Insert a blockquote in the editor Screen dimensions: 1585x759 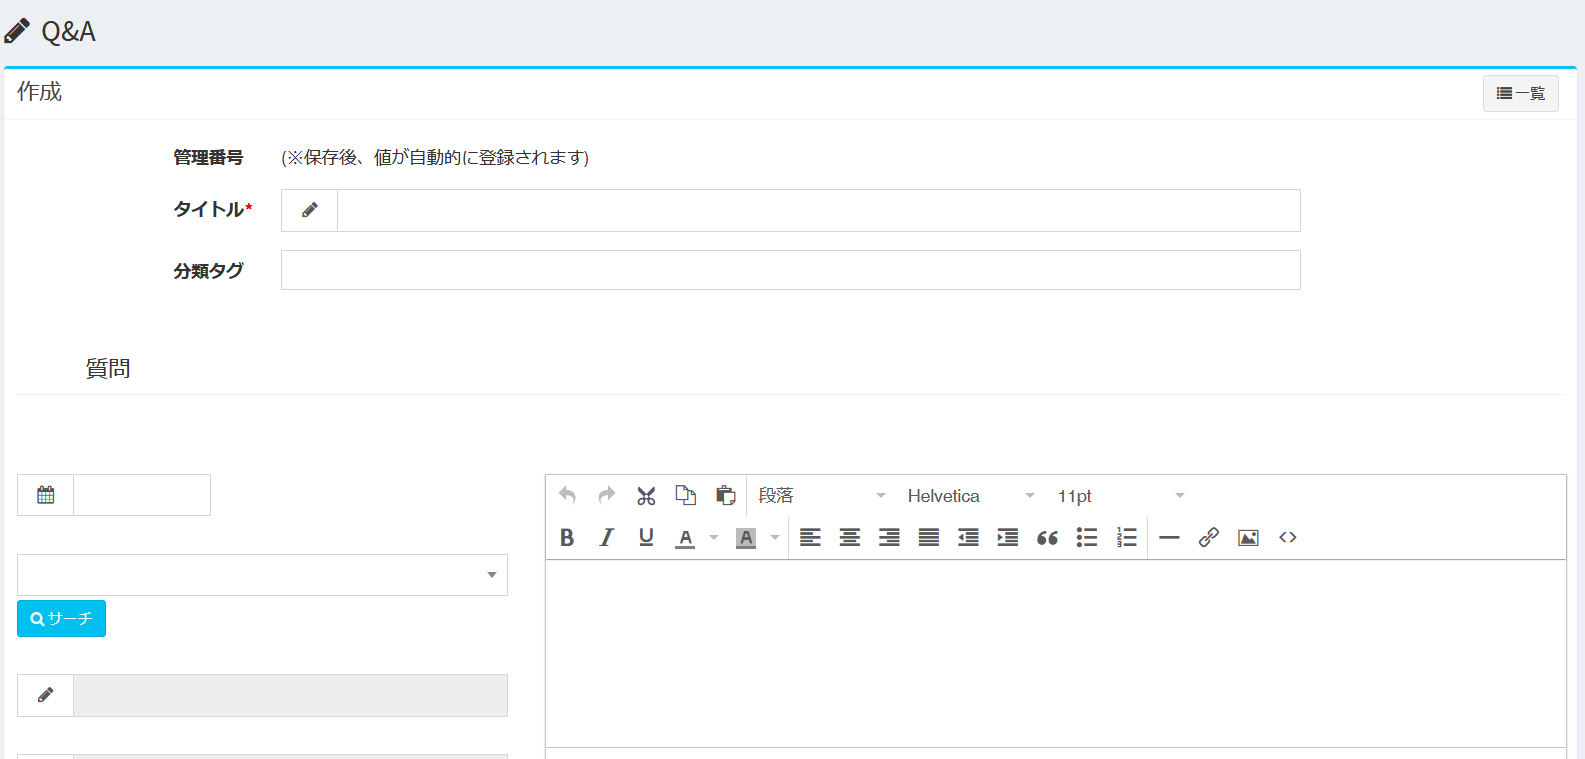point(1047,538)
